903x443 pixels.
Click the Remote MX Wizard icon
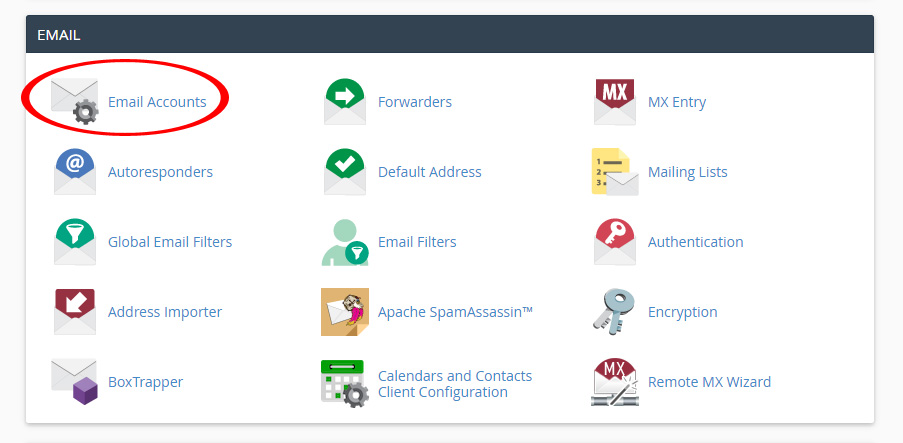click(615, 382)
